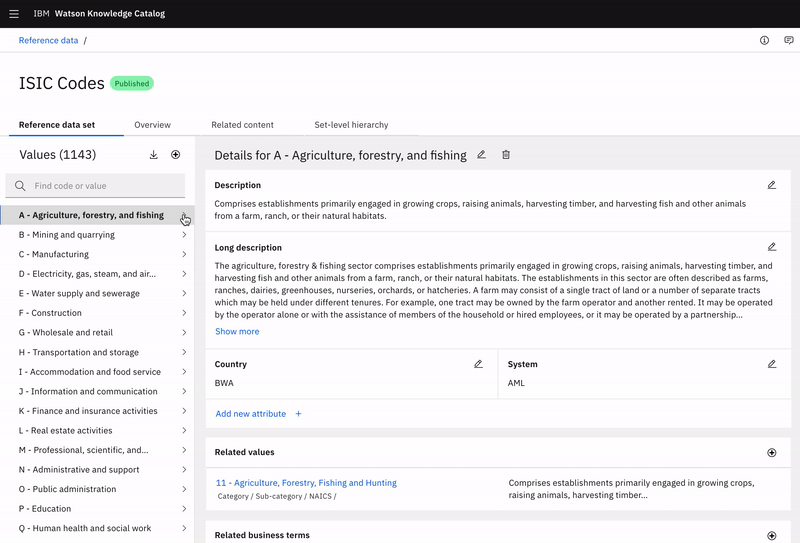
Task: Delete value A with trash icon
Action: tap(506, 155)
